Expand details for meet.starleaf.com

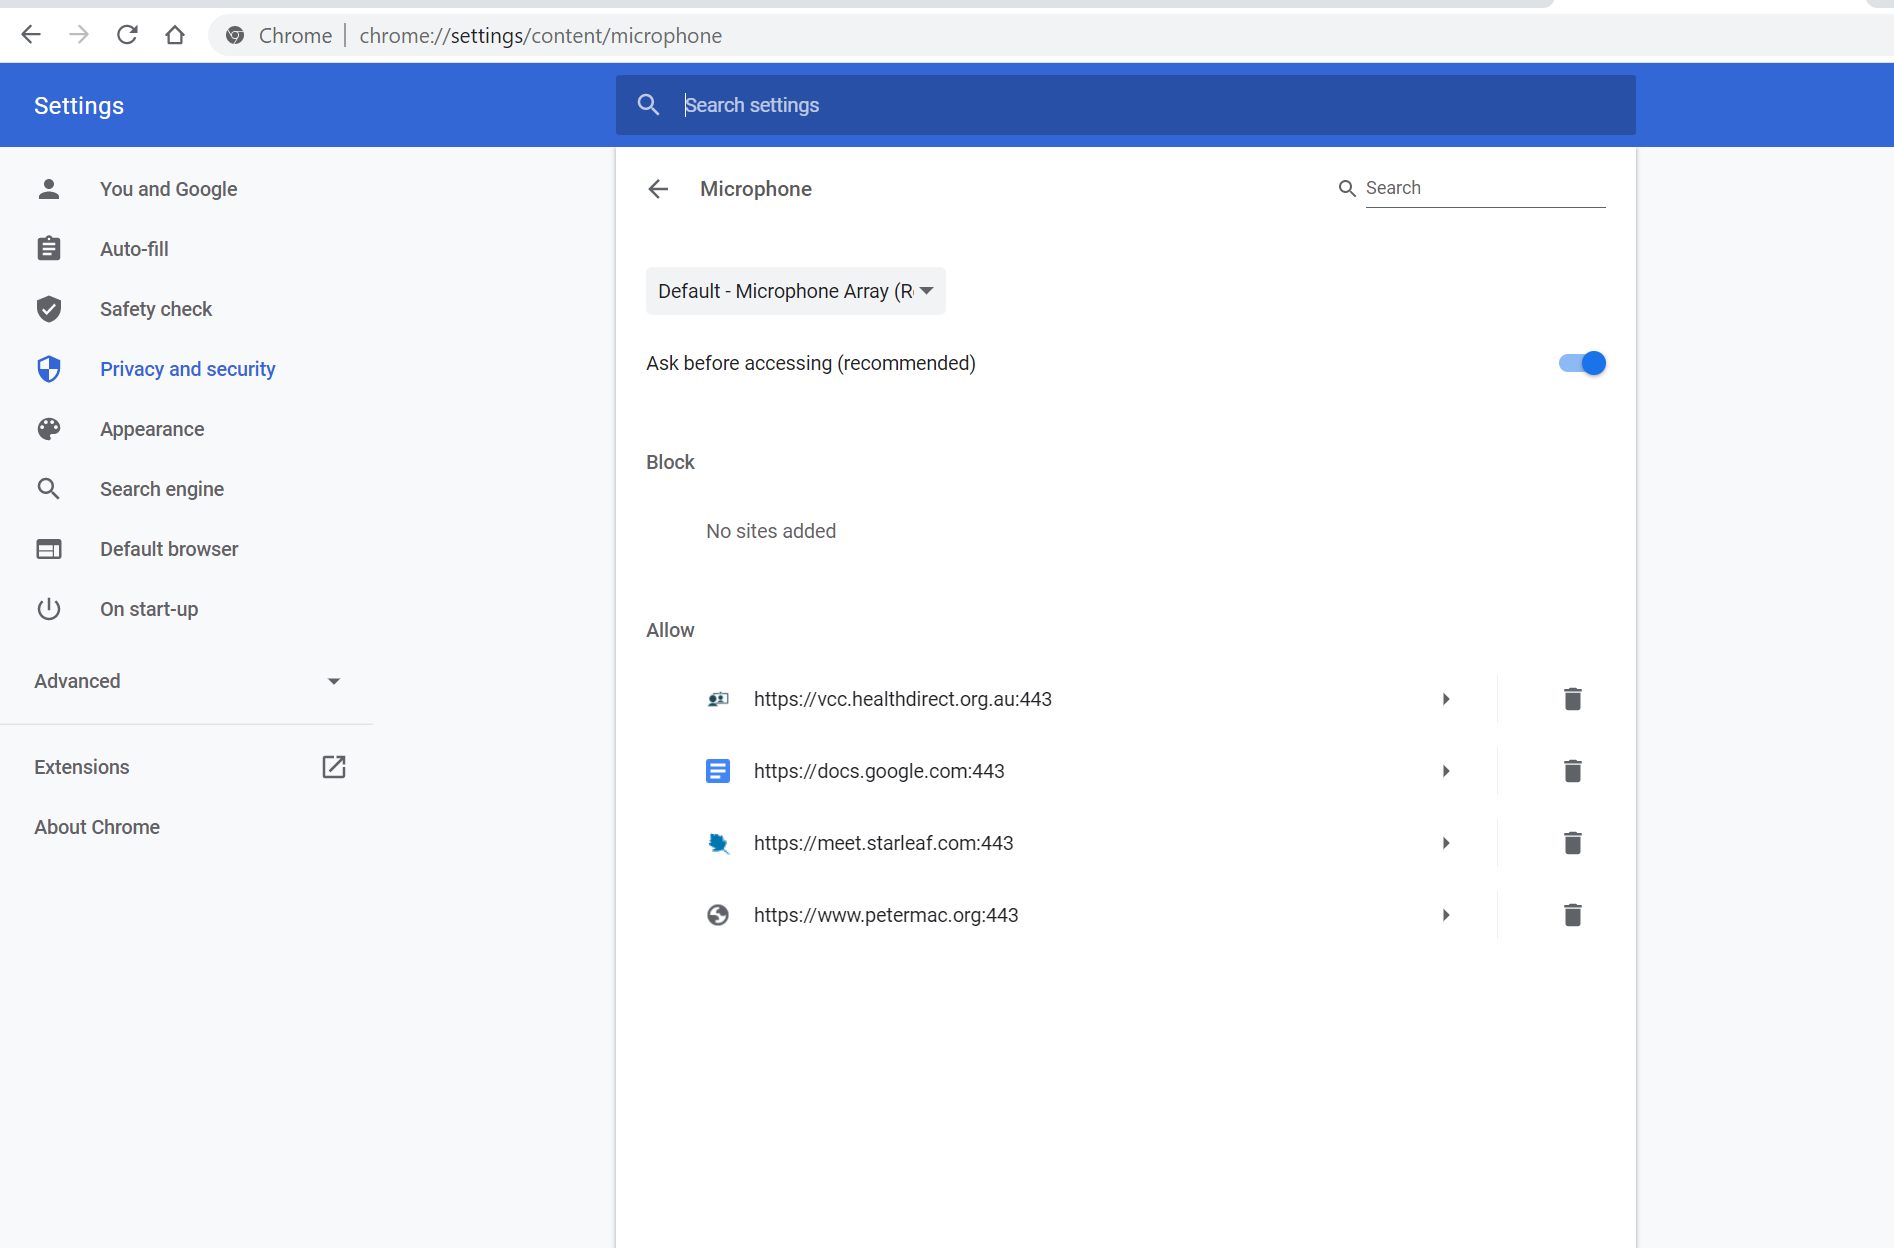tap(1446, 843)
